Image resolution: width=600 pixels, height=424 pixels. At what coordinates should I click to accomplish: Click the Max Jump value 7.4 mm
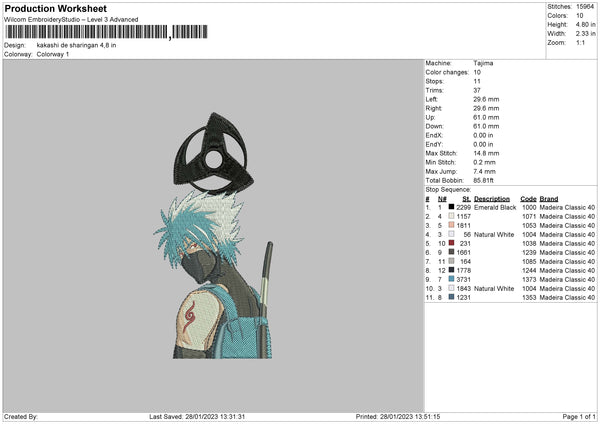coord(484,171)
